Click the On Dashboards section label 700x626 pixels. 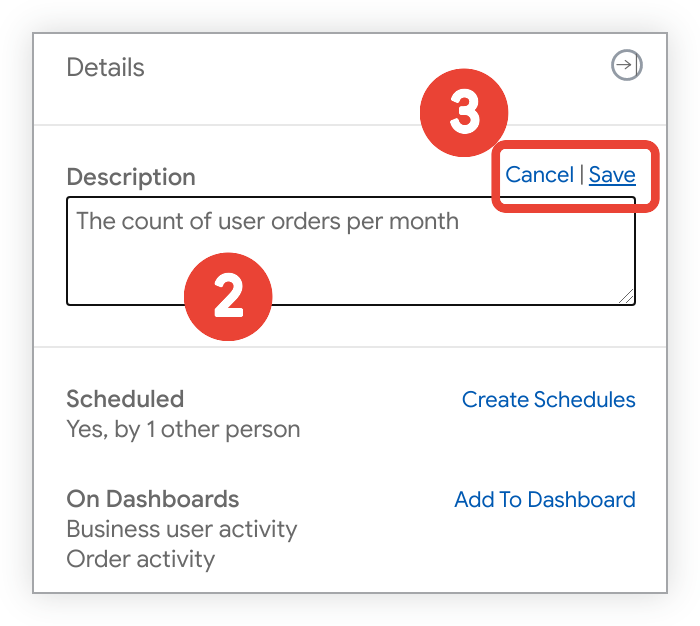pyautogui.click(x=152, y=499)
